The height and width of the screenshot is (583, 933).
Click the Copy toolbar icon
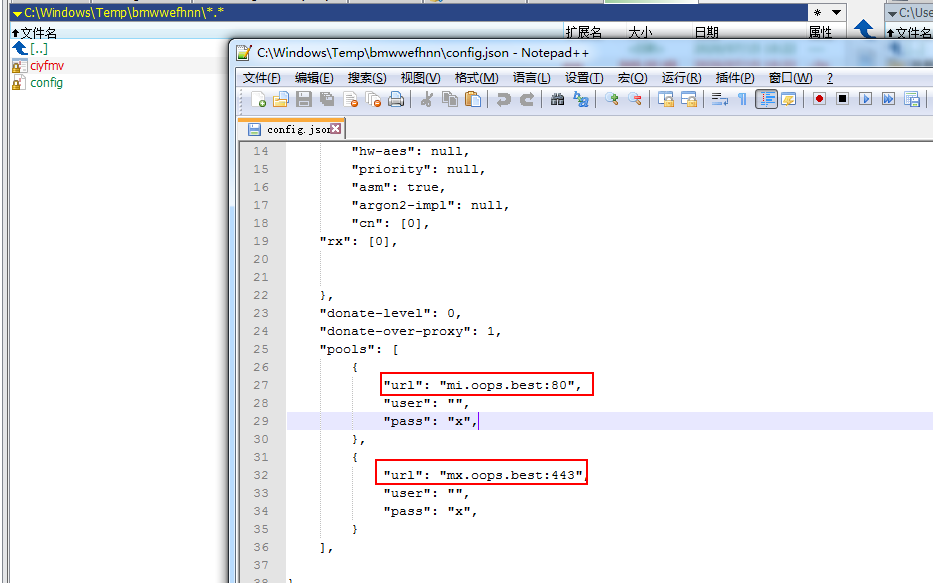coord(450,99)
